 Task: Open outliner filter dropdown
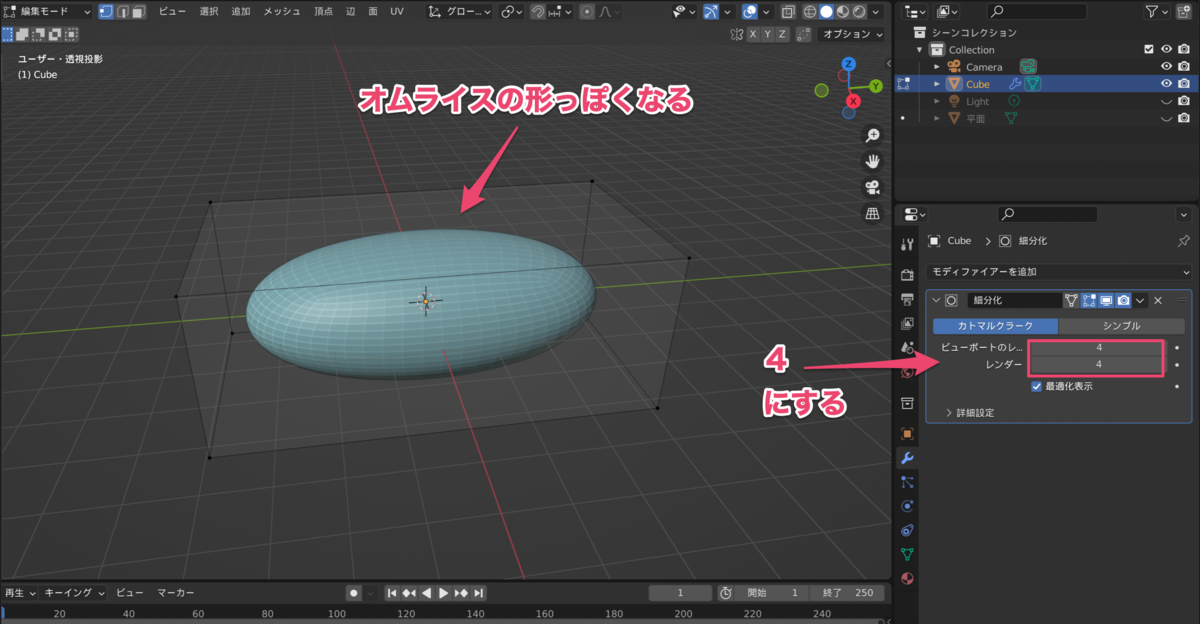click(x=1156, y=12)
